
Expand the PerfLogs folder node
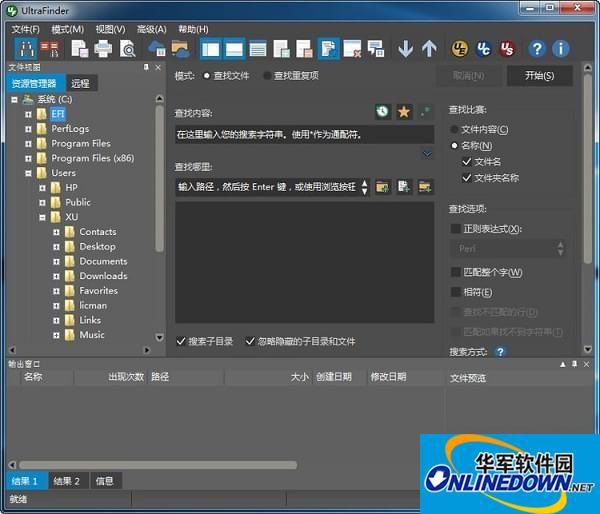coord(28,129)
